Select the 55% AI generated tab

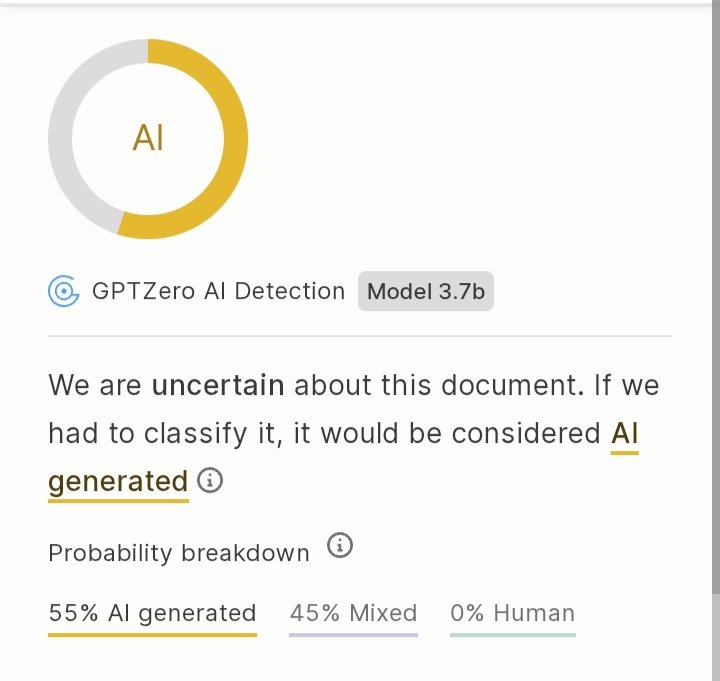[x=152, y=613]
